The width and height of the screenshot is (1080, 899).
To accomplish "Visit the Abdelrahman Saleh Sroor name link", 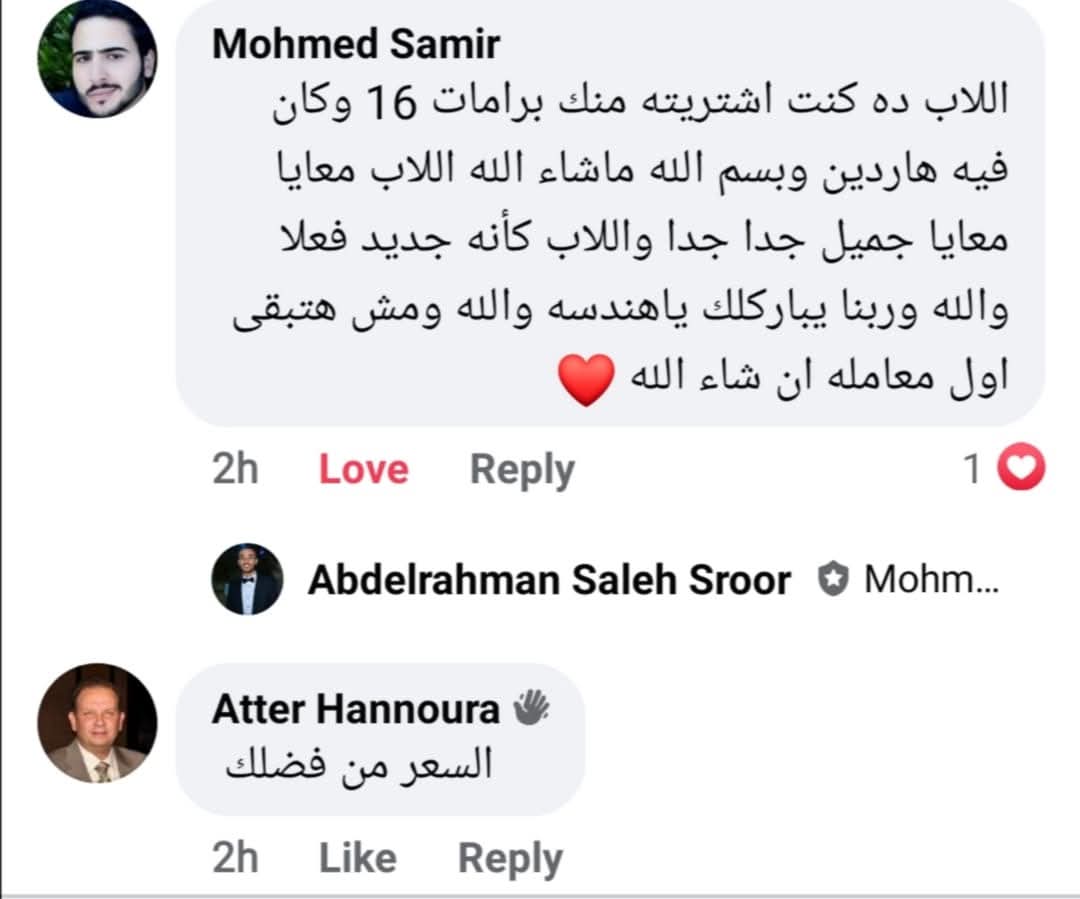I will (x=549, y=580).
